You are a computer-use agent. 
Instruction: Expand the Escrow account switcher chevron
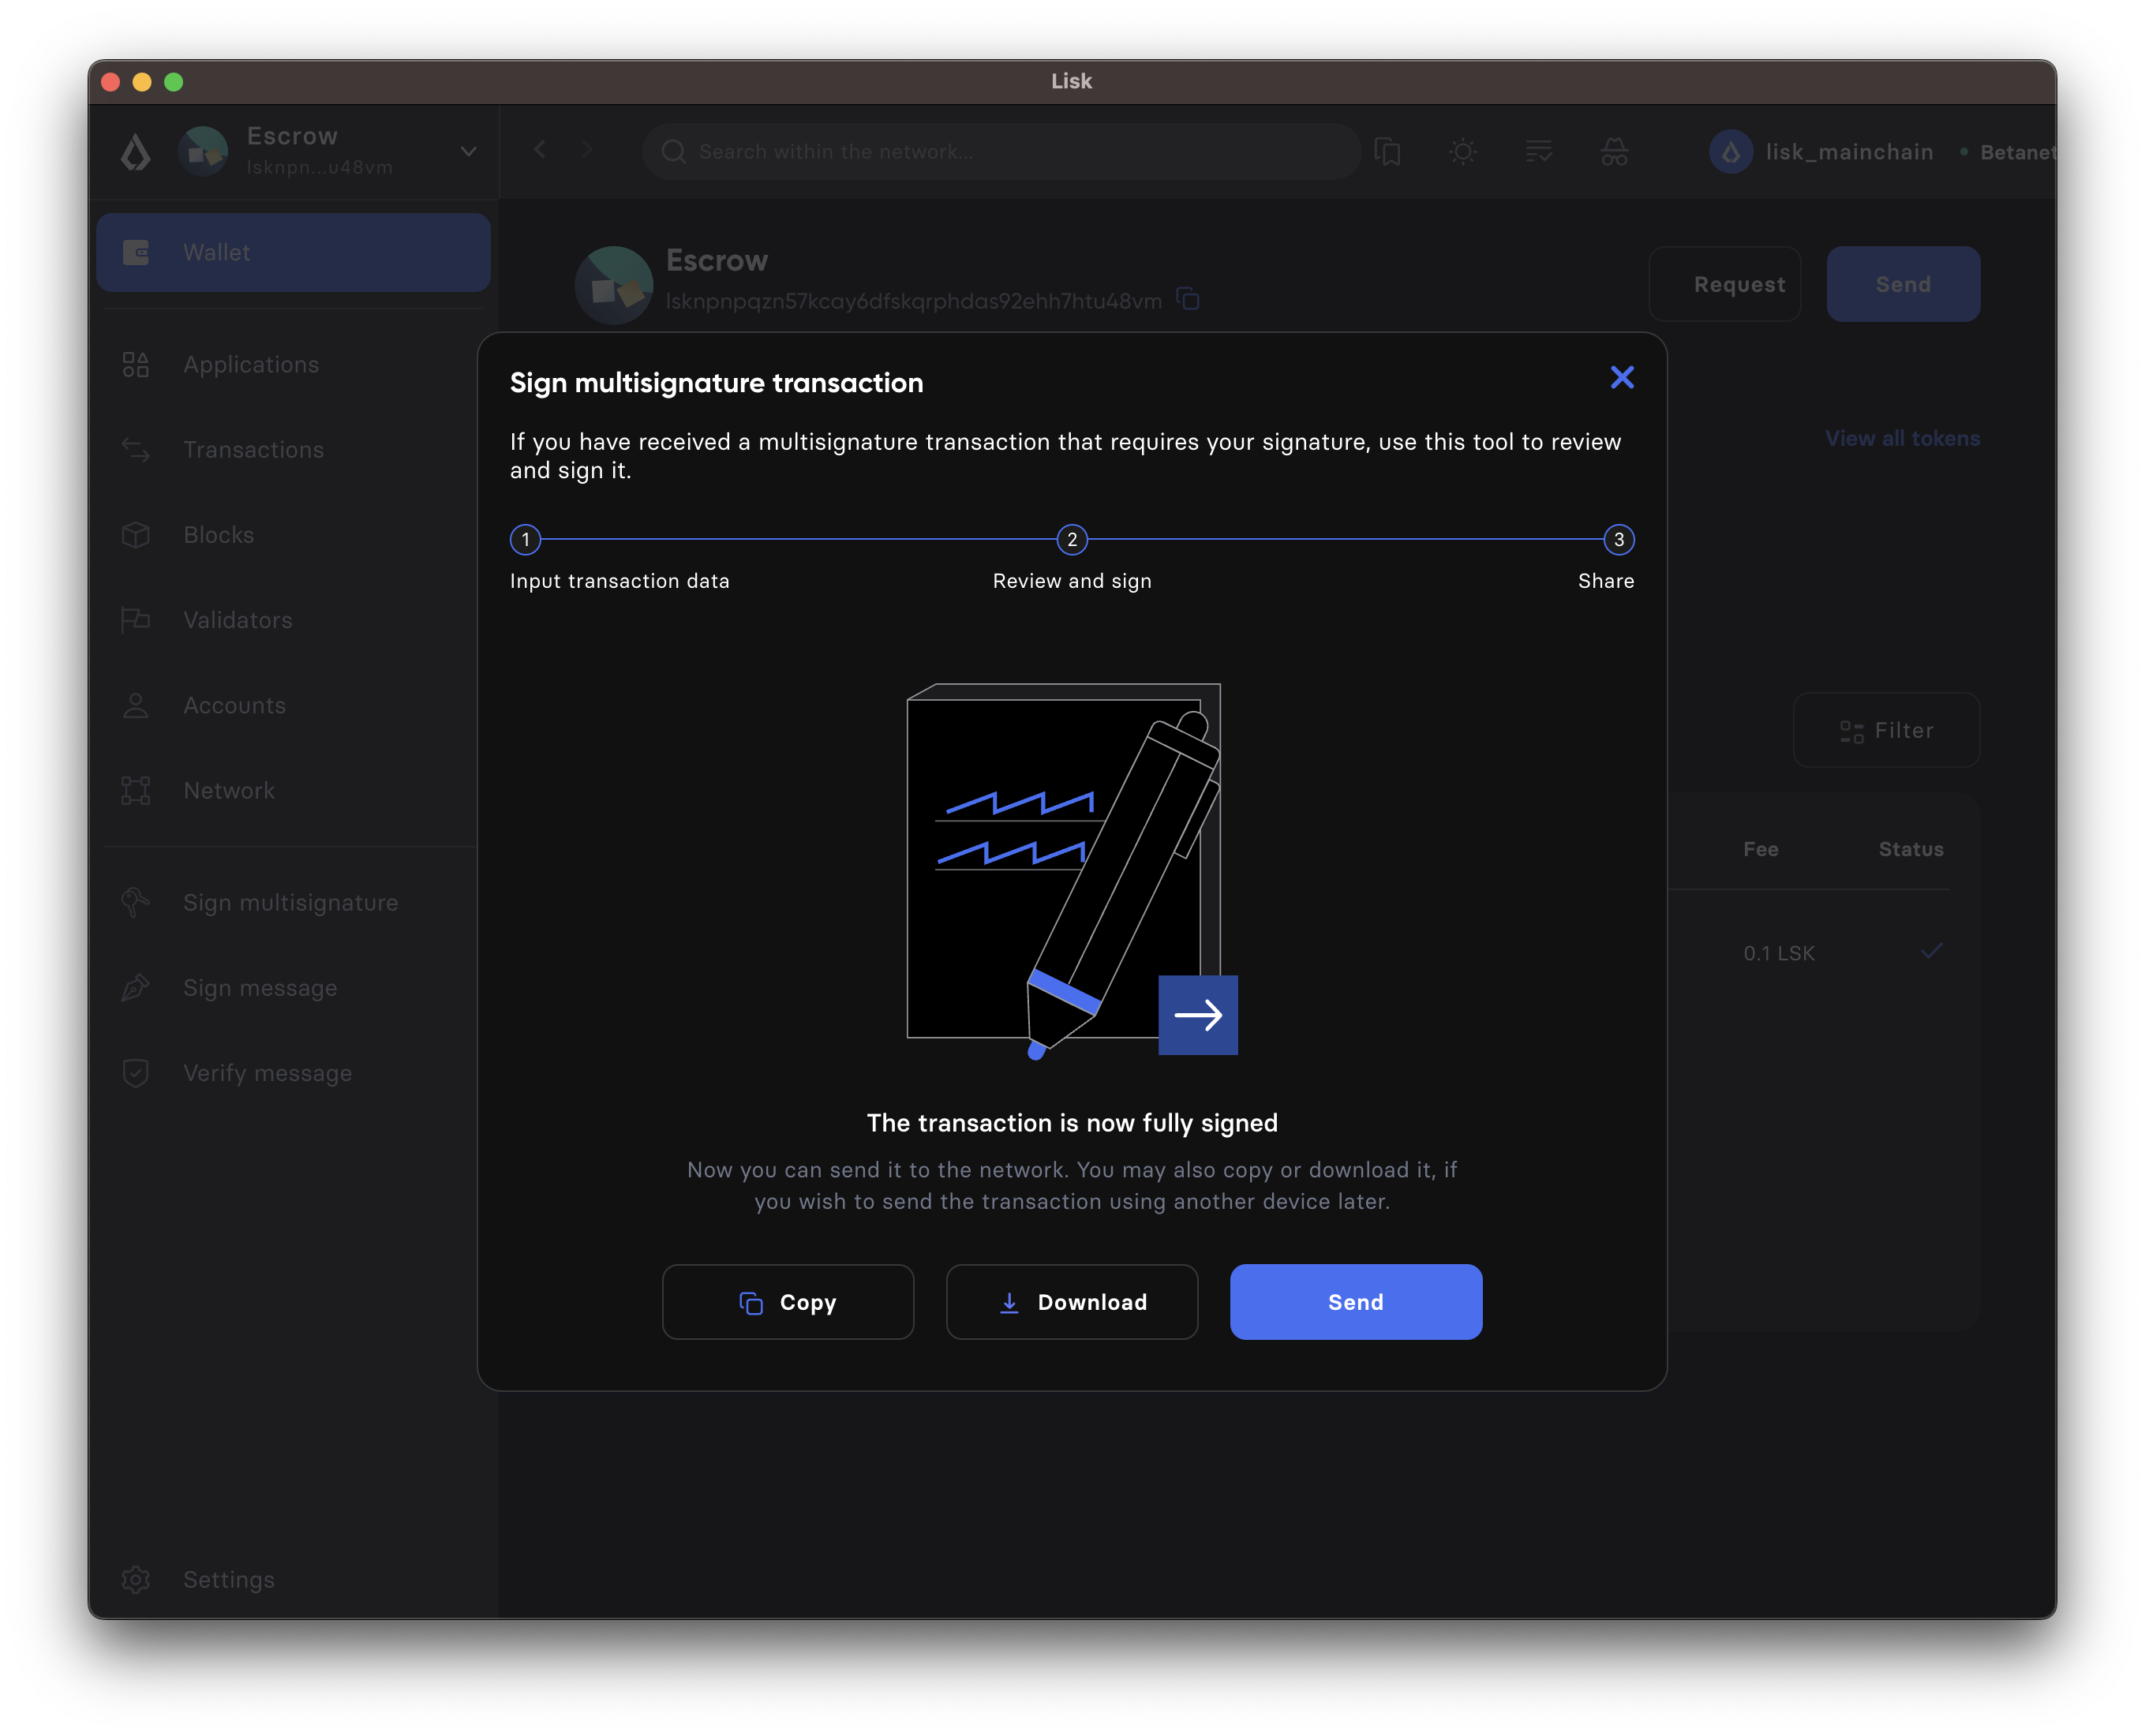tap(468, 151)
